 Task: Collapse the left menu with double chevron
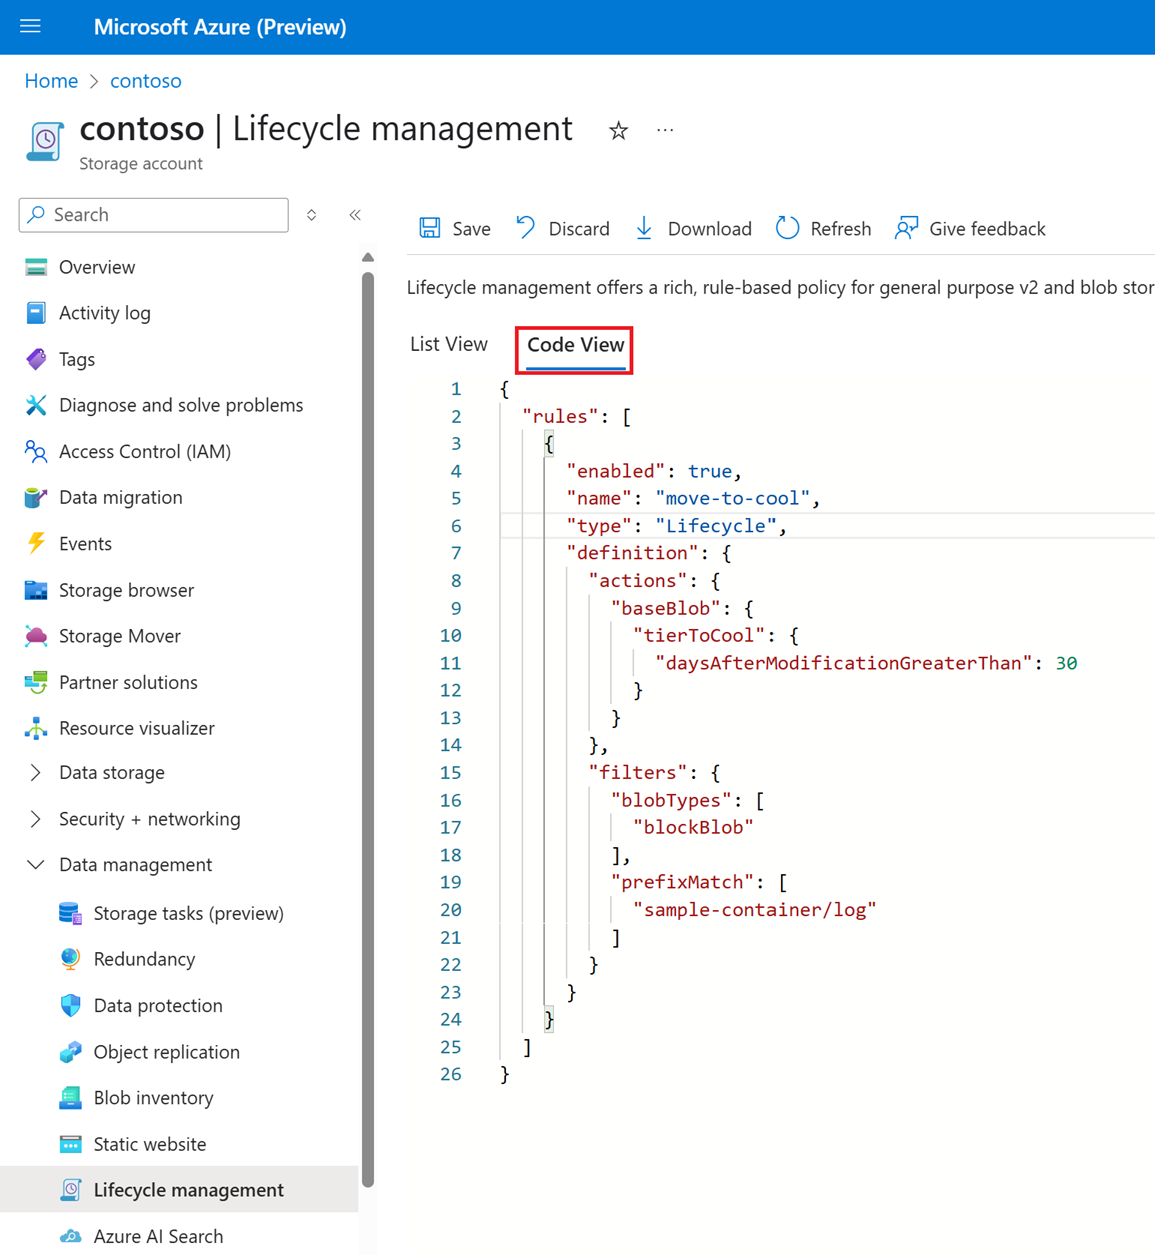(x=355, y=215)
